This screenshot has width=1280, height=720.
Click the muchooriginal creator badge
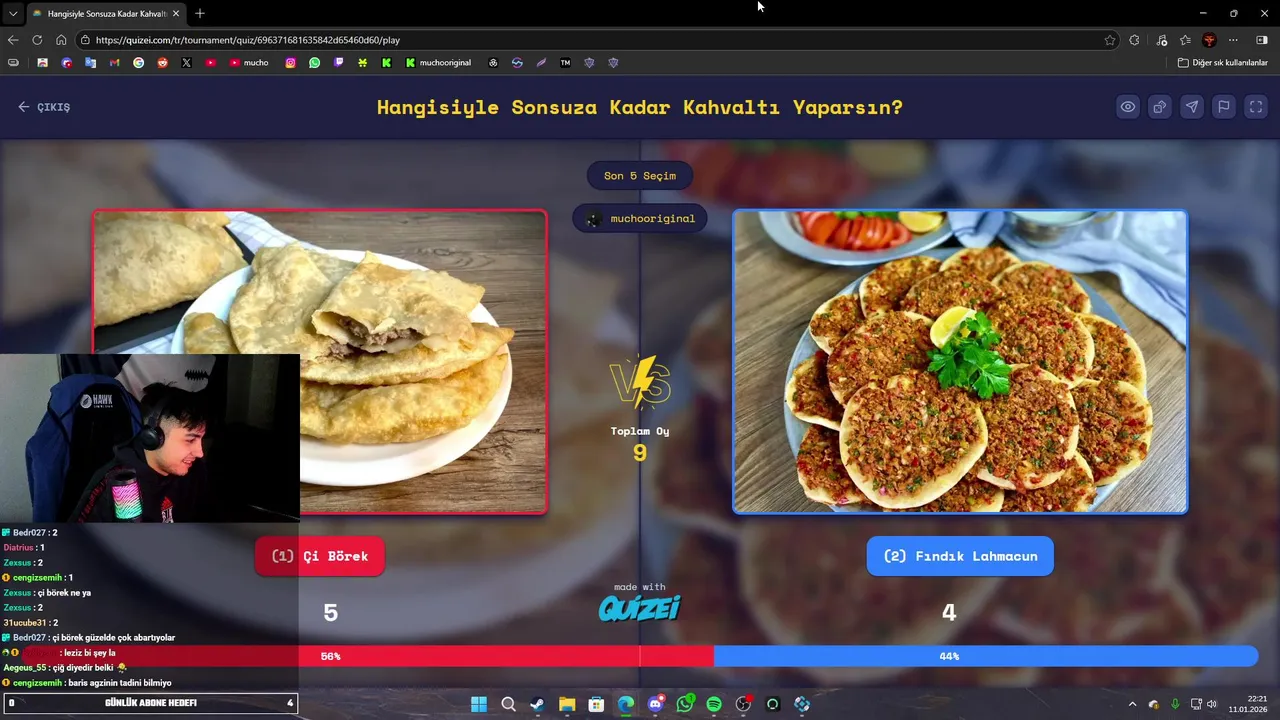[640, 219]
